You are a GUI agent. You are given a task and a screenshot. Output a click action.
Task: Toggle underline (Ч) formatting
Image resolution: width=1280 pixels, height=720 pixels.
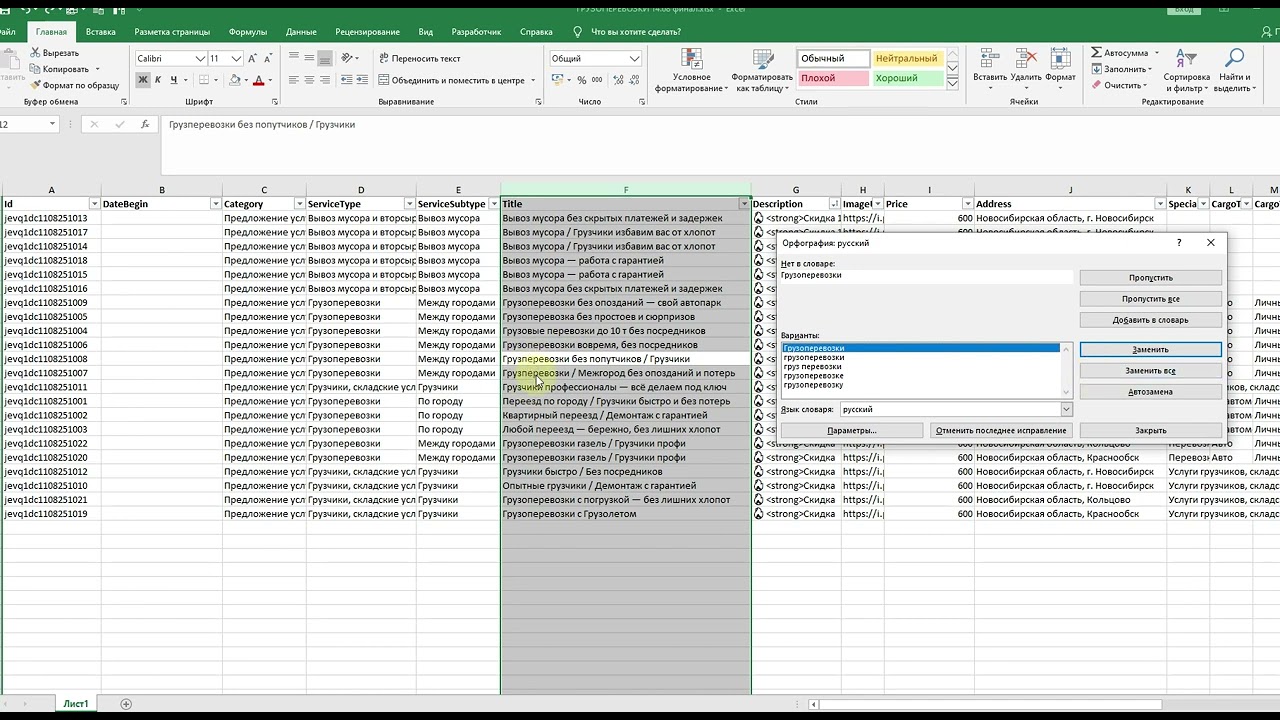(x=174, y=80)
